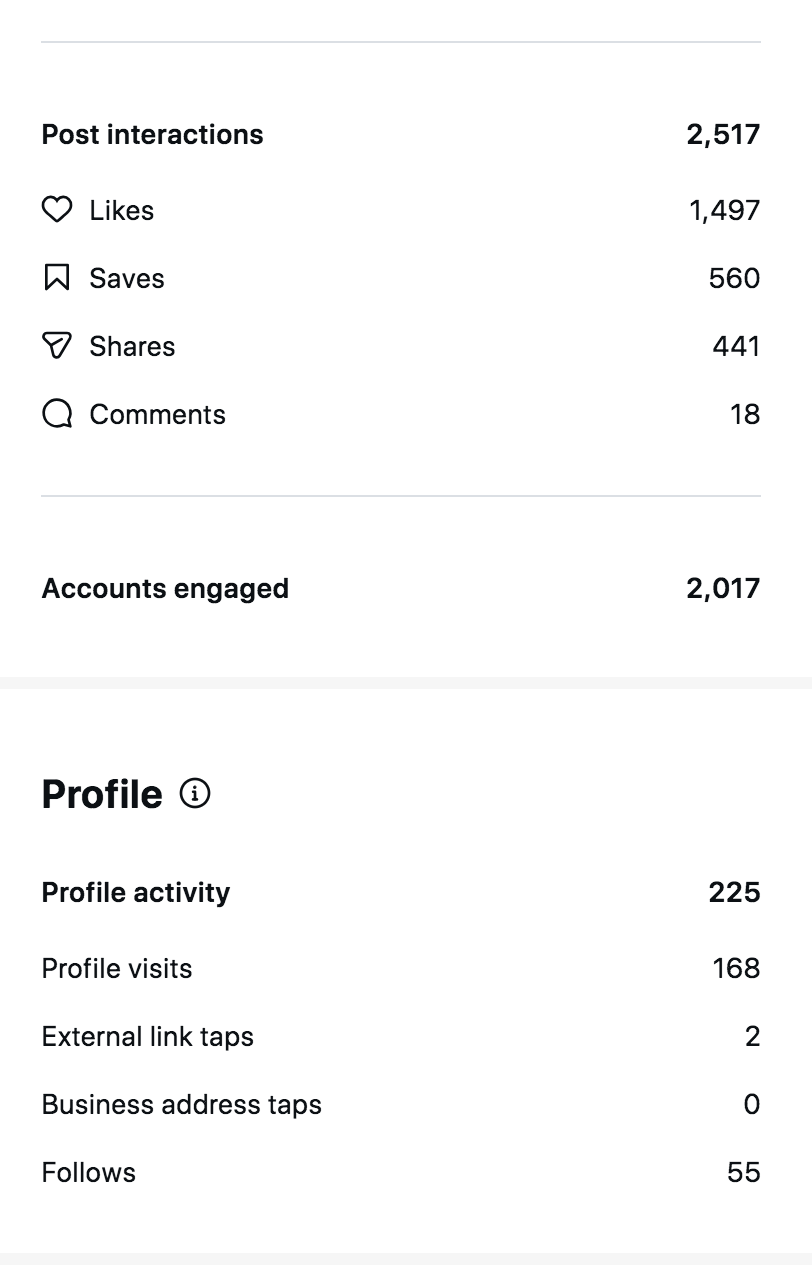This screenshot has height=1284, width=812.
Task: Click the Comments label
Action: 158,414
